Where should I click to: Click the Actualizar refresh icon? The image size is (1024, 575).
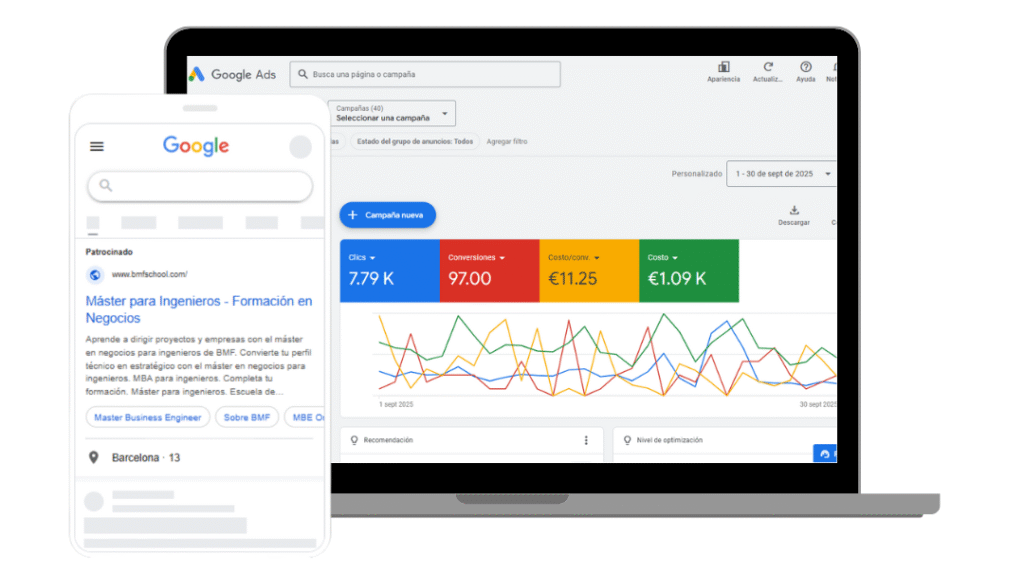(768, 67)
